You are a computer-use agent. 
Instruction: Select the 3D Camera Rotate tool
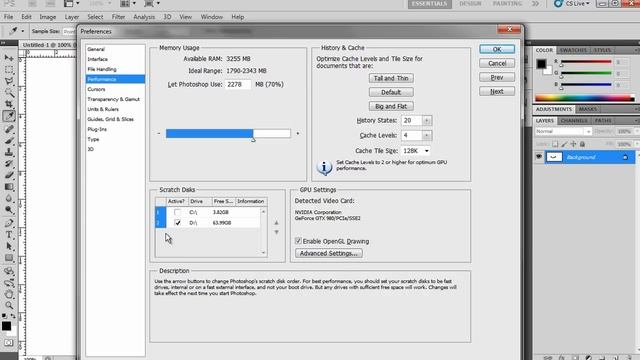[x=9, y=282]
